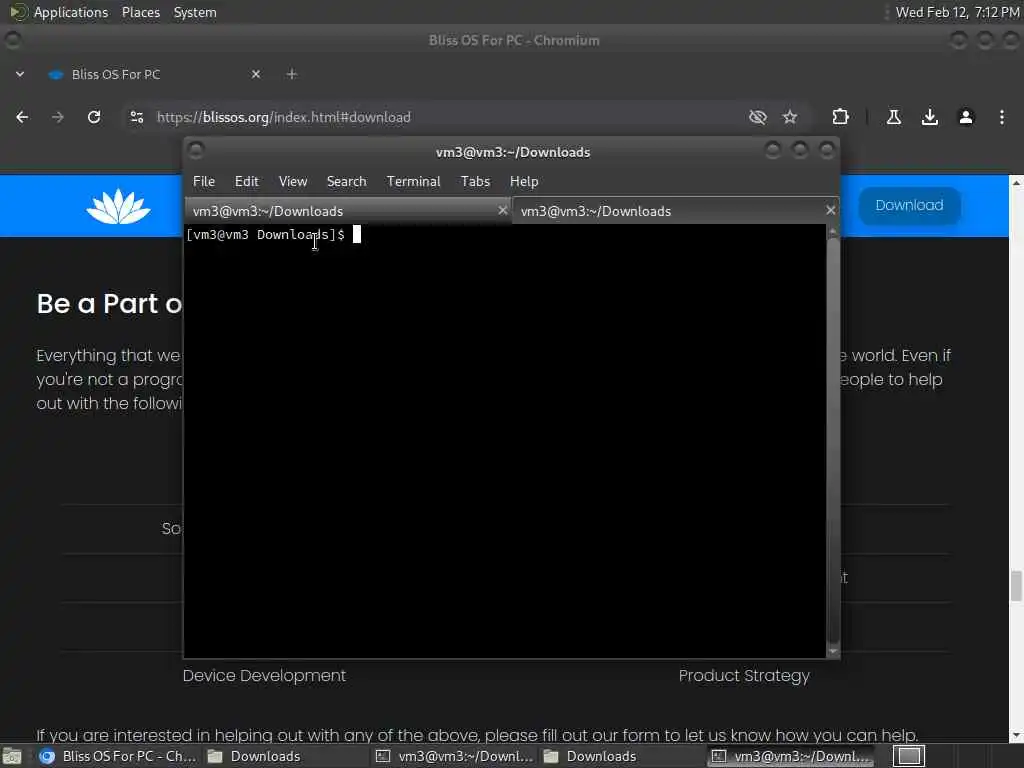Open the terminal View menu
The width and height of the screenshot is (1024, 768).
pos(293,181)
